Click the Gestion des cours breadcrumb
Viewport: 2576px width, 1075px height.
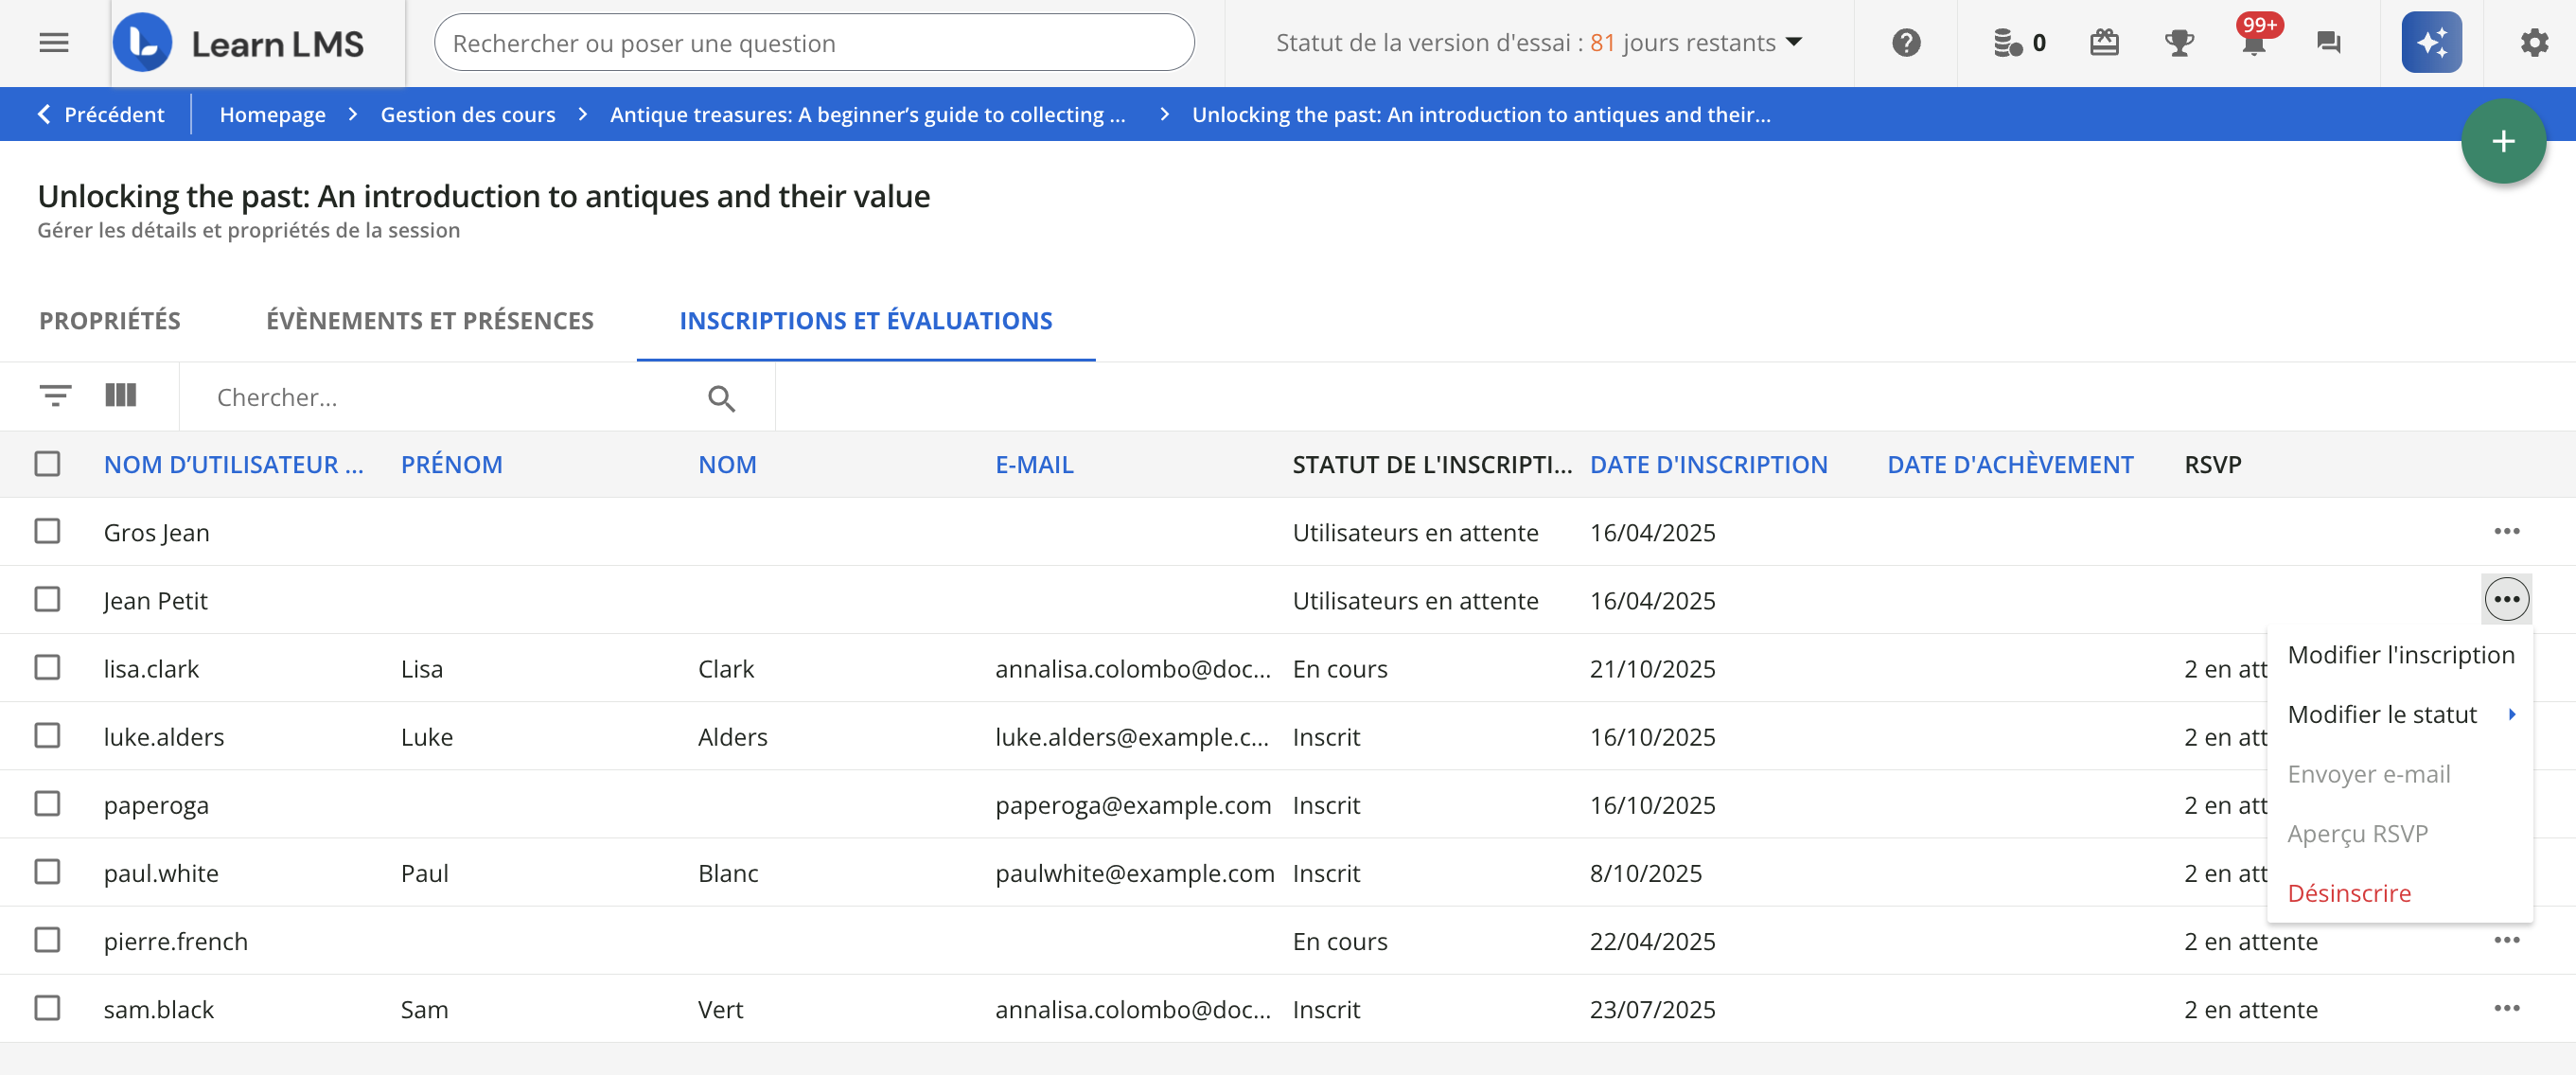(467, 115)
